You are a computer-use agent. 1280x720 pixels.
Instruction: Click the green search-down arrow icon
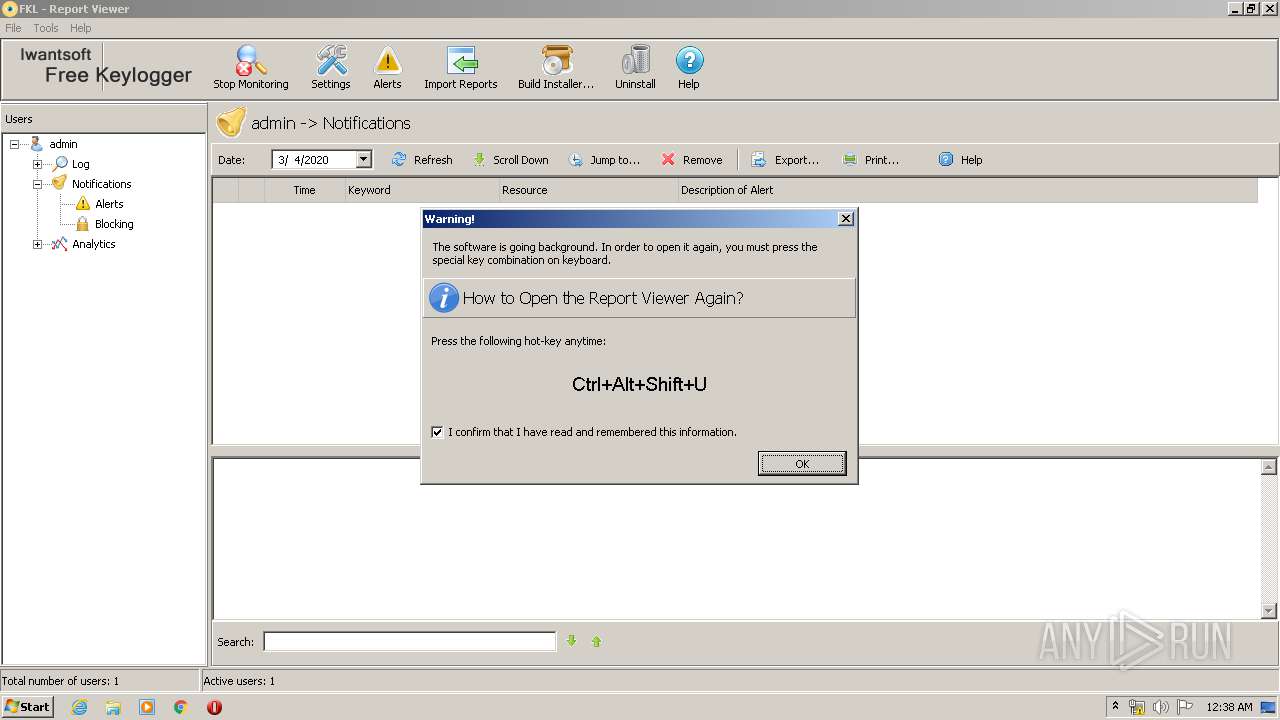[x=571, y=641]
